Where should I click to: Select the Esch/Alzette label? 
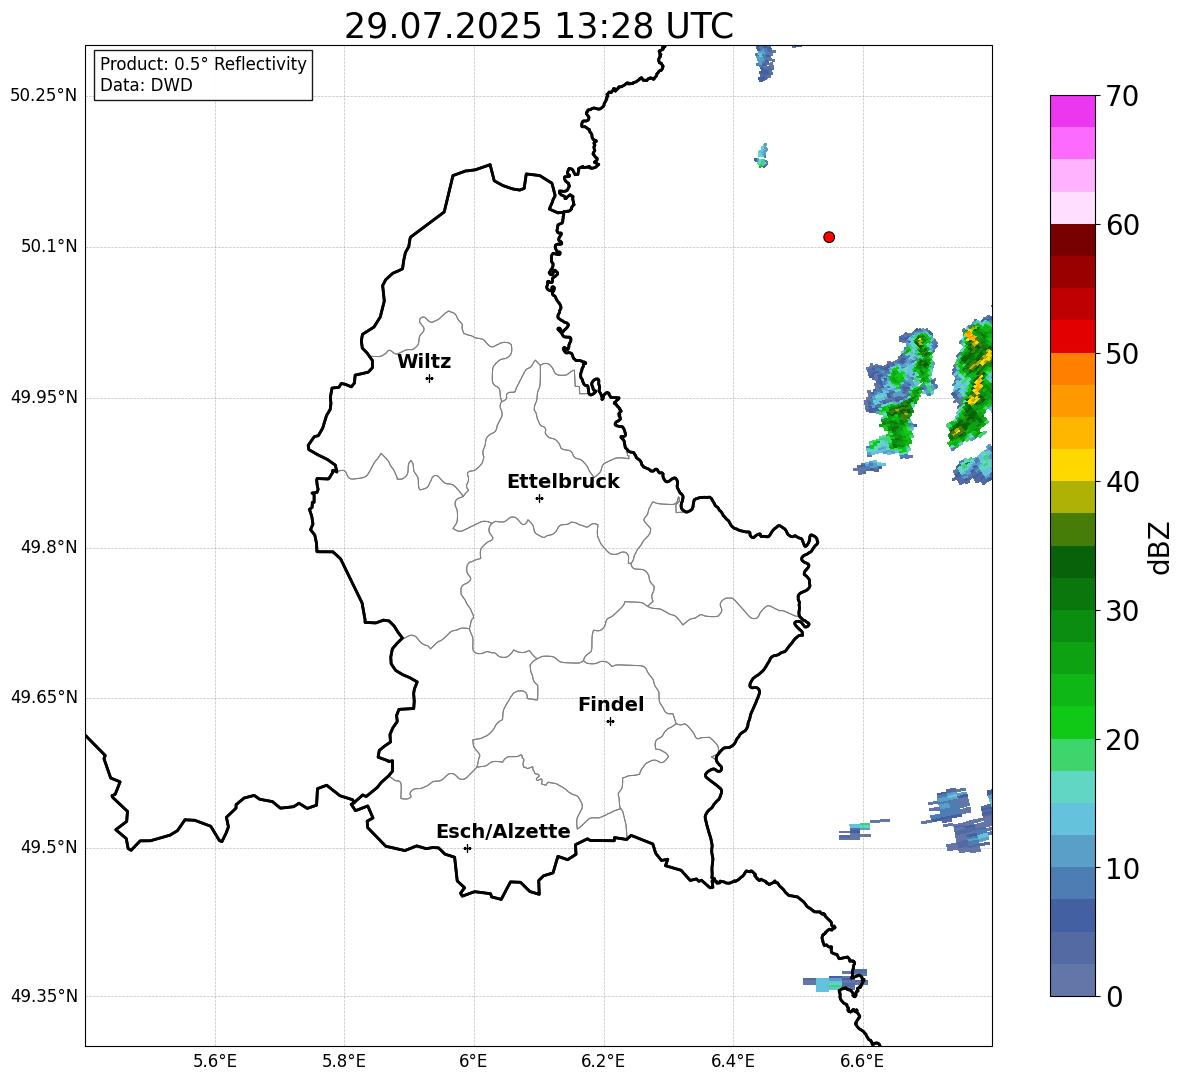tap(503, 831)
